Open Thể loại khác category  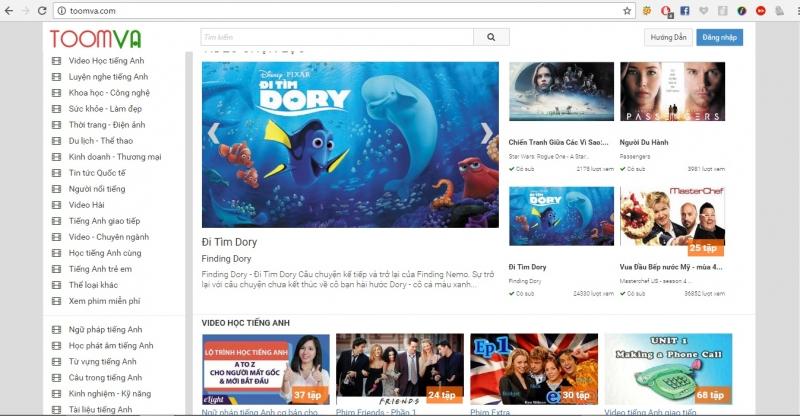pyautogui.click(x=93, y=285)
